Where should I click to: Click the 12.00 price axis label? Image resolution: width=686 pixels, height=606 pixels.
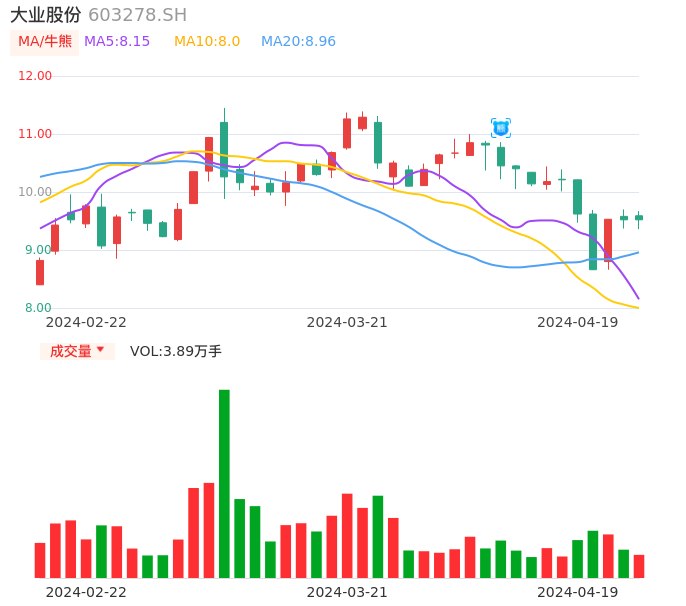click(x=36, y=76)
